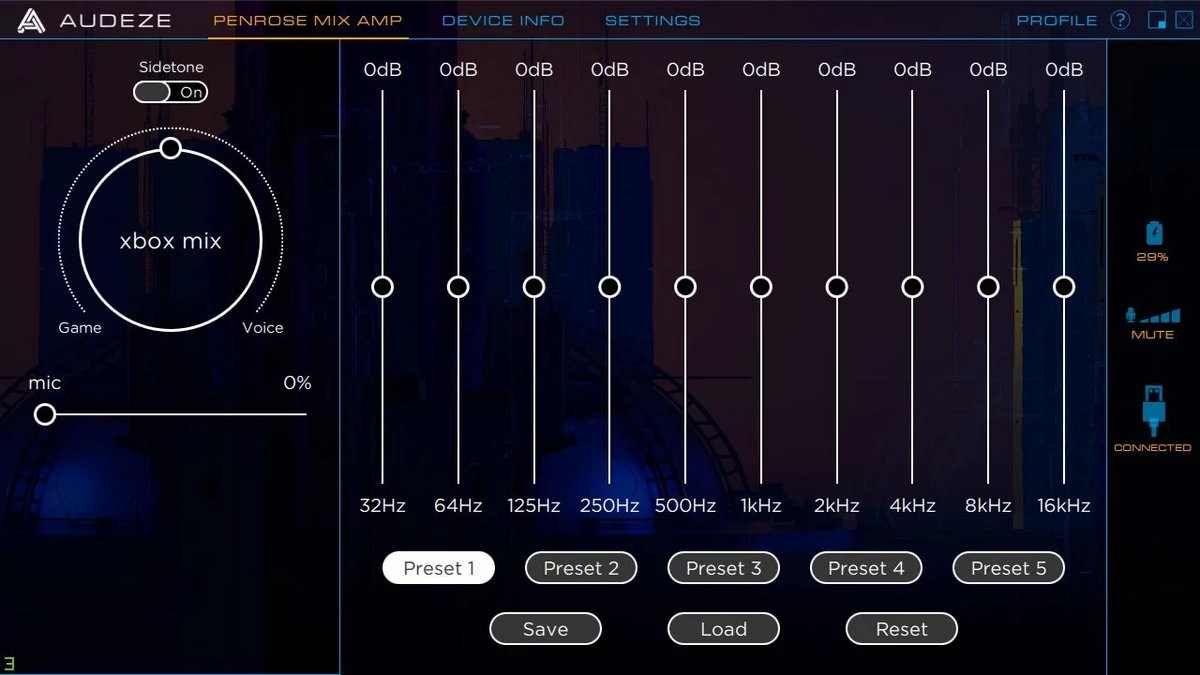
Task: Click the "29%" battery reading
Action: click(1153, 257)
